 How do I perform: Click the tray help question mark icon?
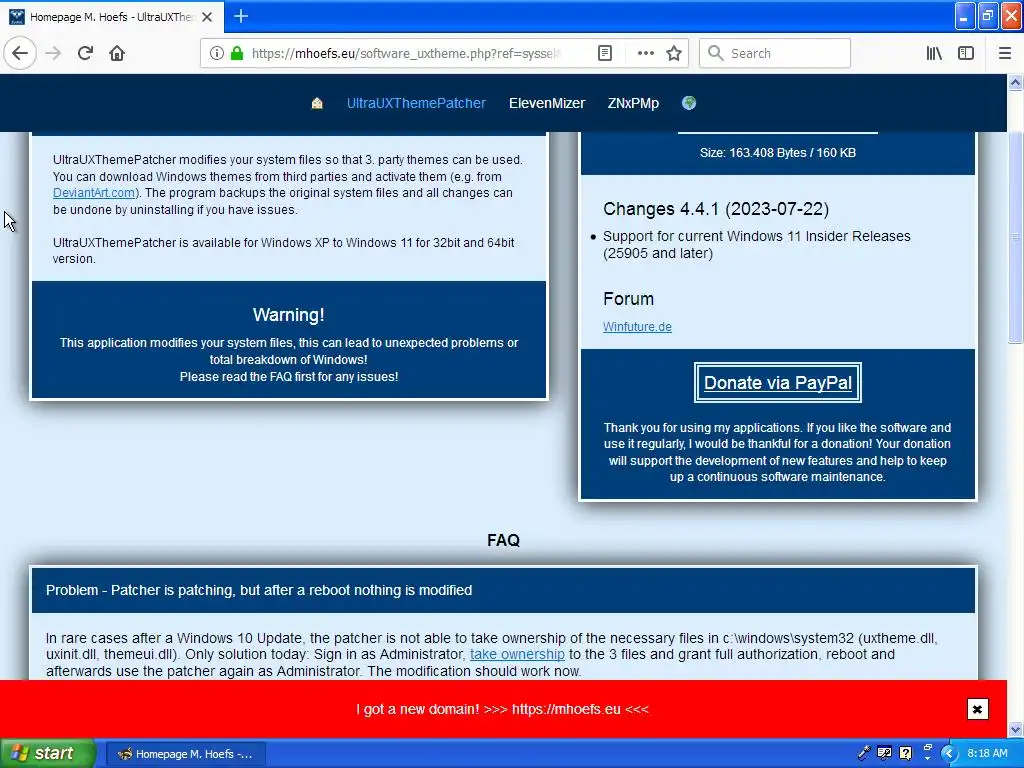(905, 753)
